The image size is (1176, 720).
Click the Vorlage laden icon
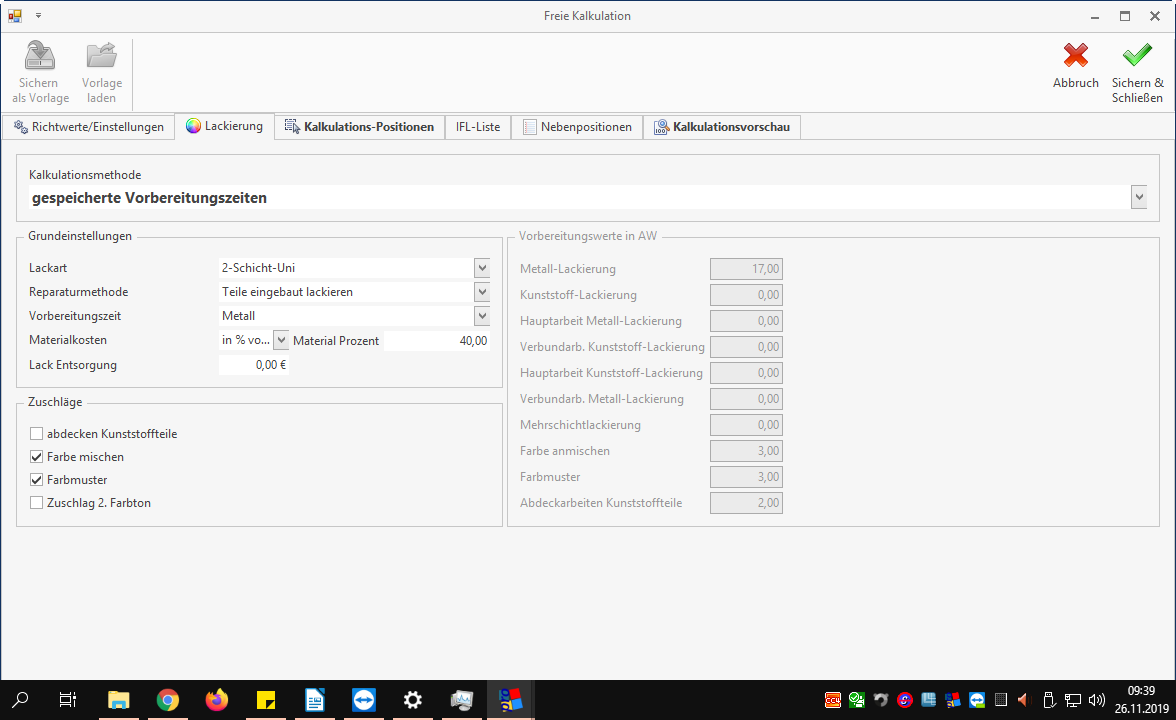(101, 57)
